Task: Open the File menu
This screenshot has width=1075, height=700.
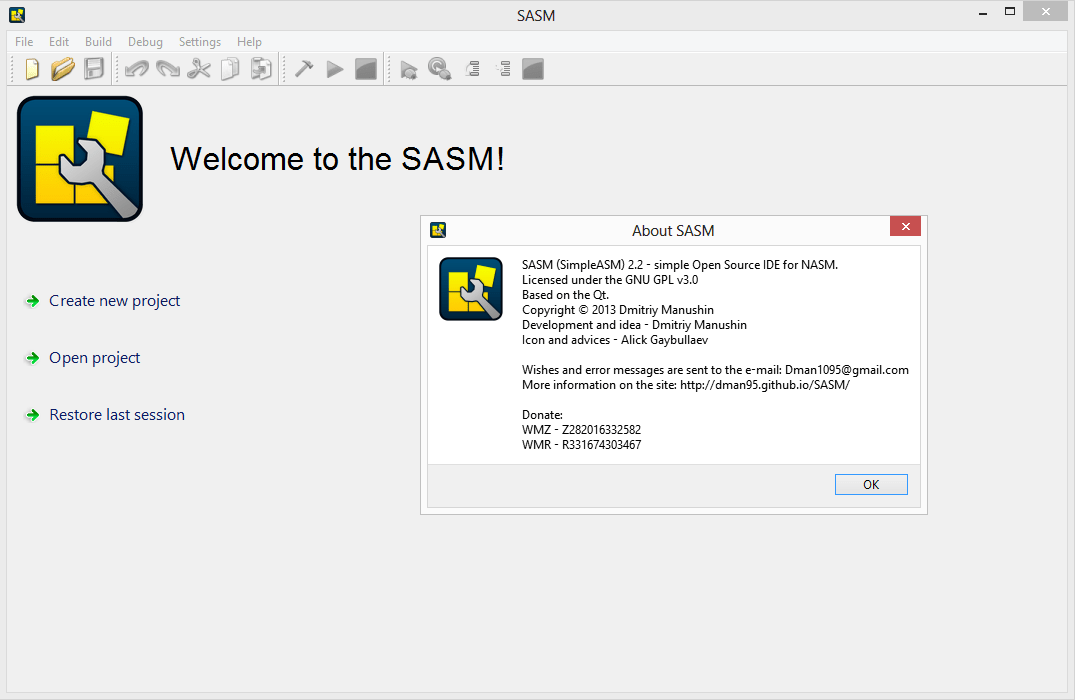Action: 23,41
